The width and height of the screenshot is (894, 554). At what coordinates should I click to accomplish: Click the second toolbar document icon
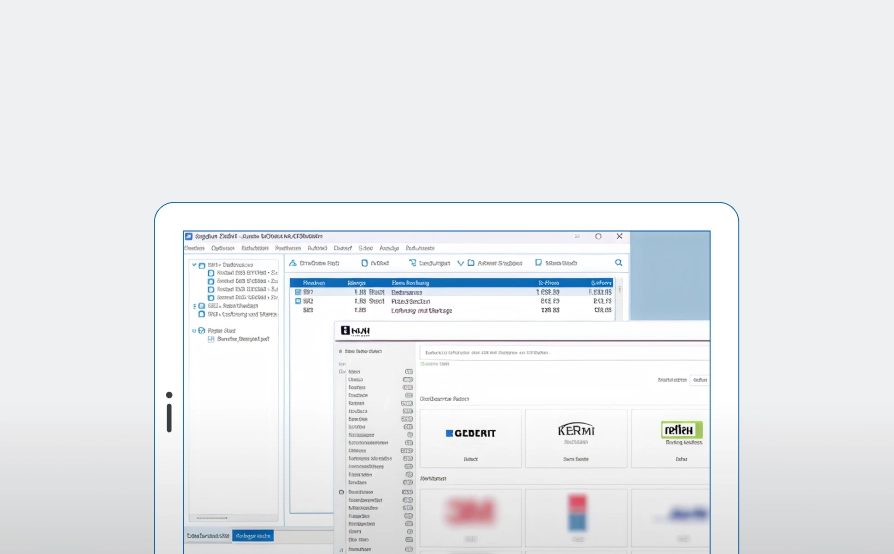point(365,263)
